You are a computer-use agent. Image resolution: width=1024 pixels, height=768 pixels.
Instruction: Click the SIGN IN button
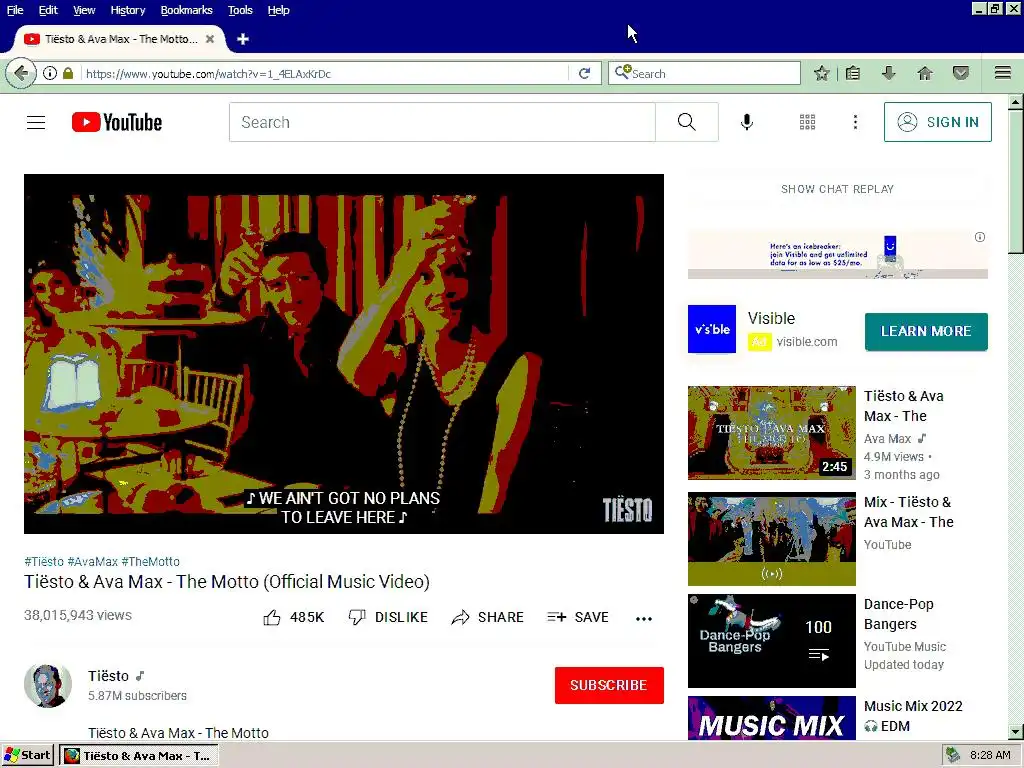click(937, 122)
